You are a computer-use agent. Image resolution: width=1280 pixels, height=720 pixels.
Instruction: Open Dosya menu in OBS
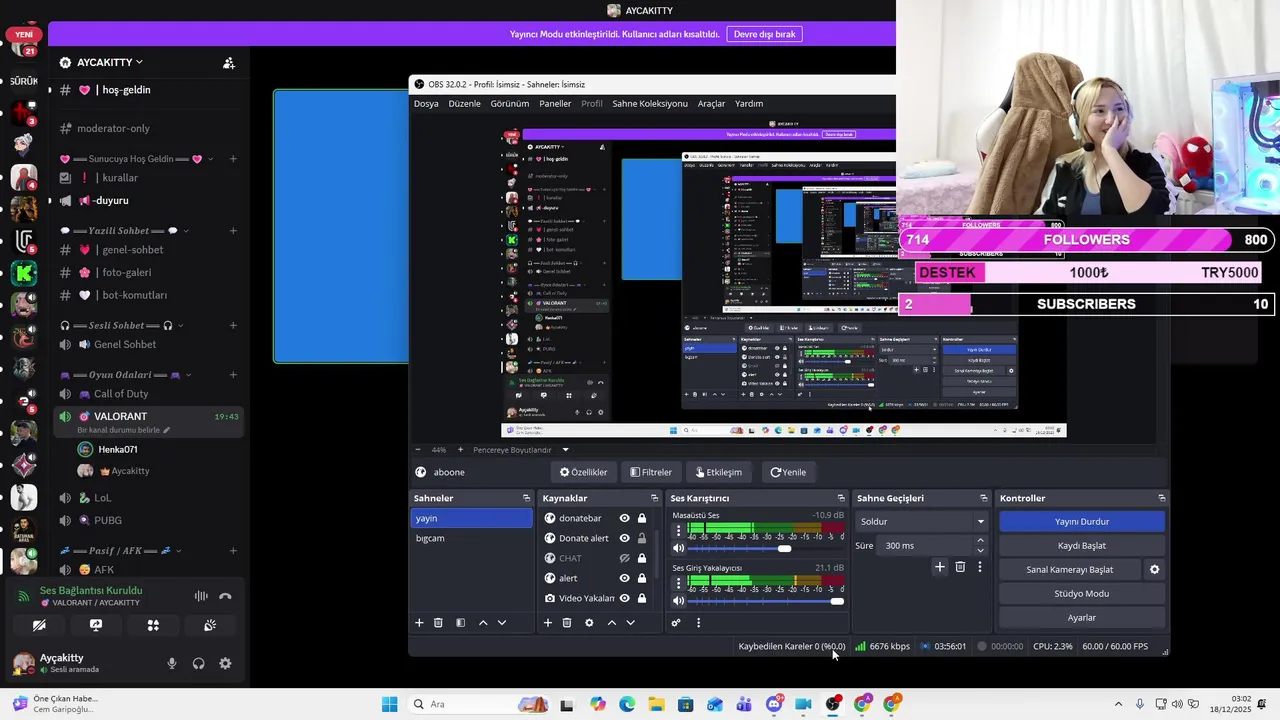point(426,104)
